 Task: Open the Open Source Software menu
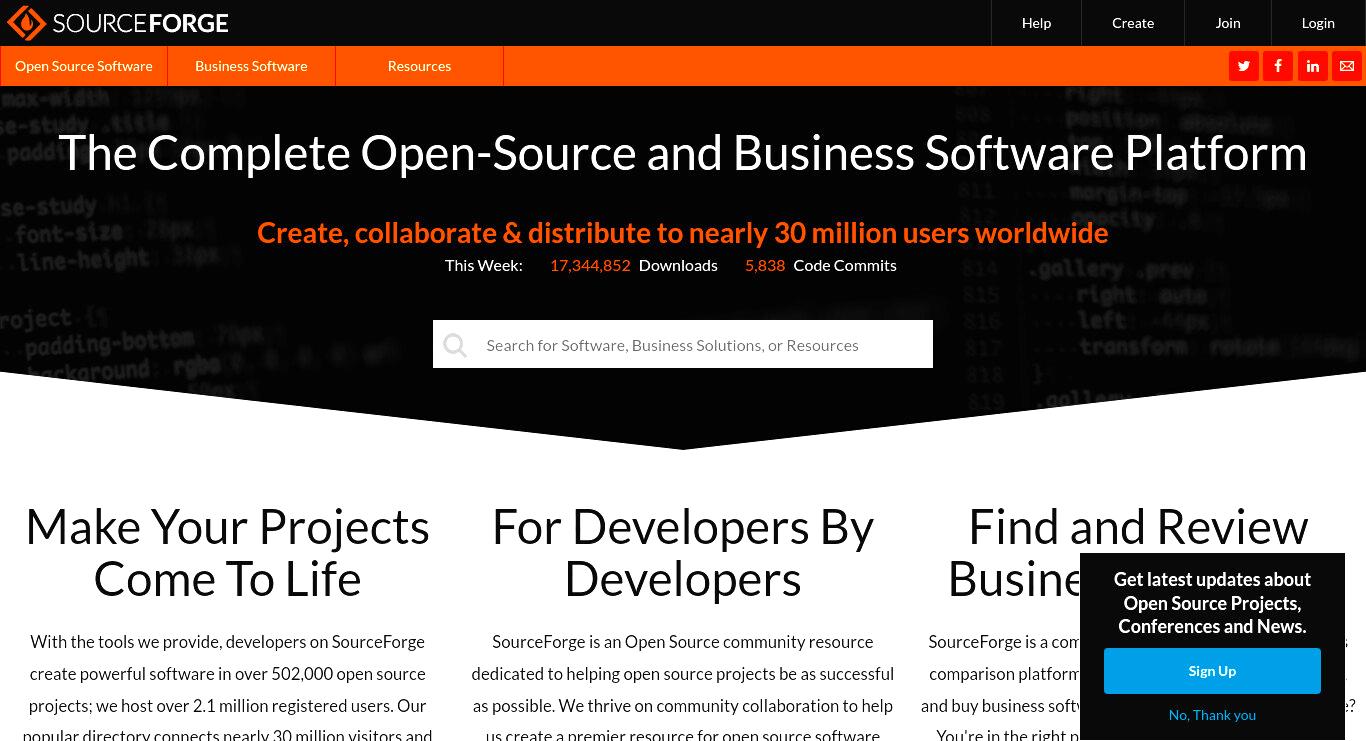tap(84, 66)
